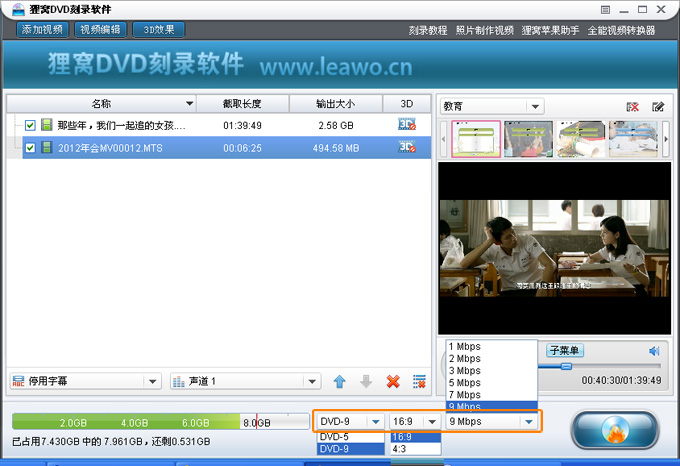Uncheck the 那些年 video checkbox

click(30, 125)
